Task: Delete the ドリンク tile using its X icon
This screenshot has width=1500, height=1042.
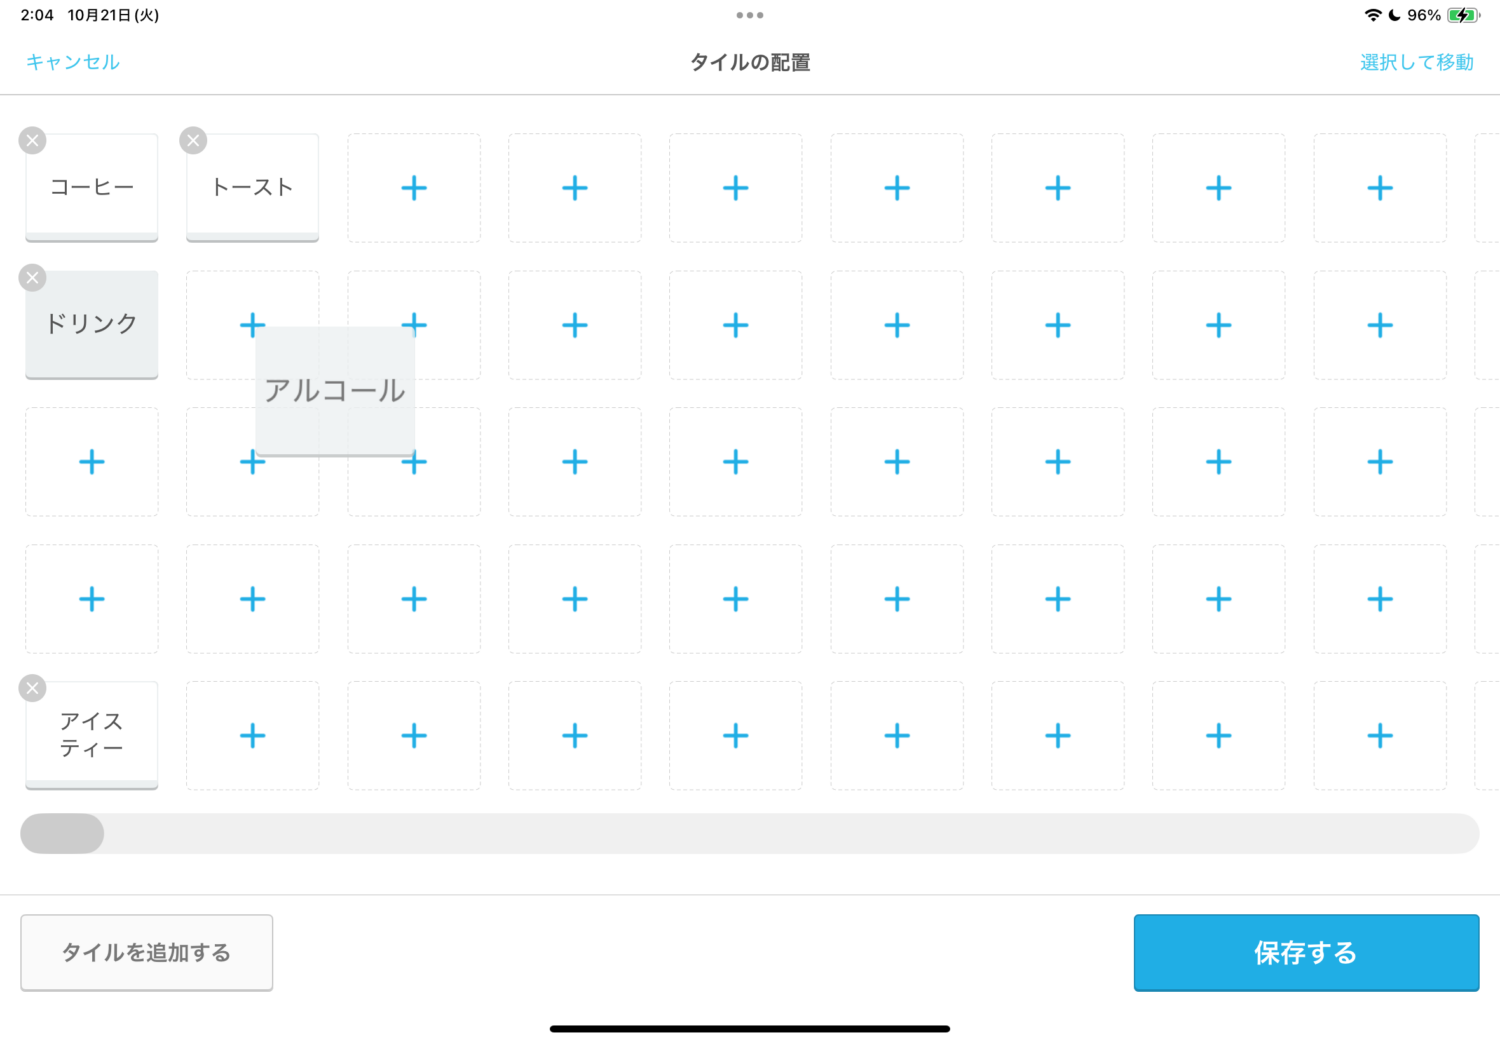Action: coord(33,278)
